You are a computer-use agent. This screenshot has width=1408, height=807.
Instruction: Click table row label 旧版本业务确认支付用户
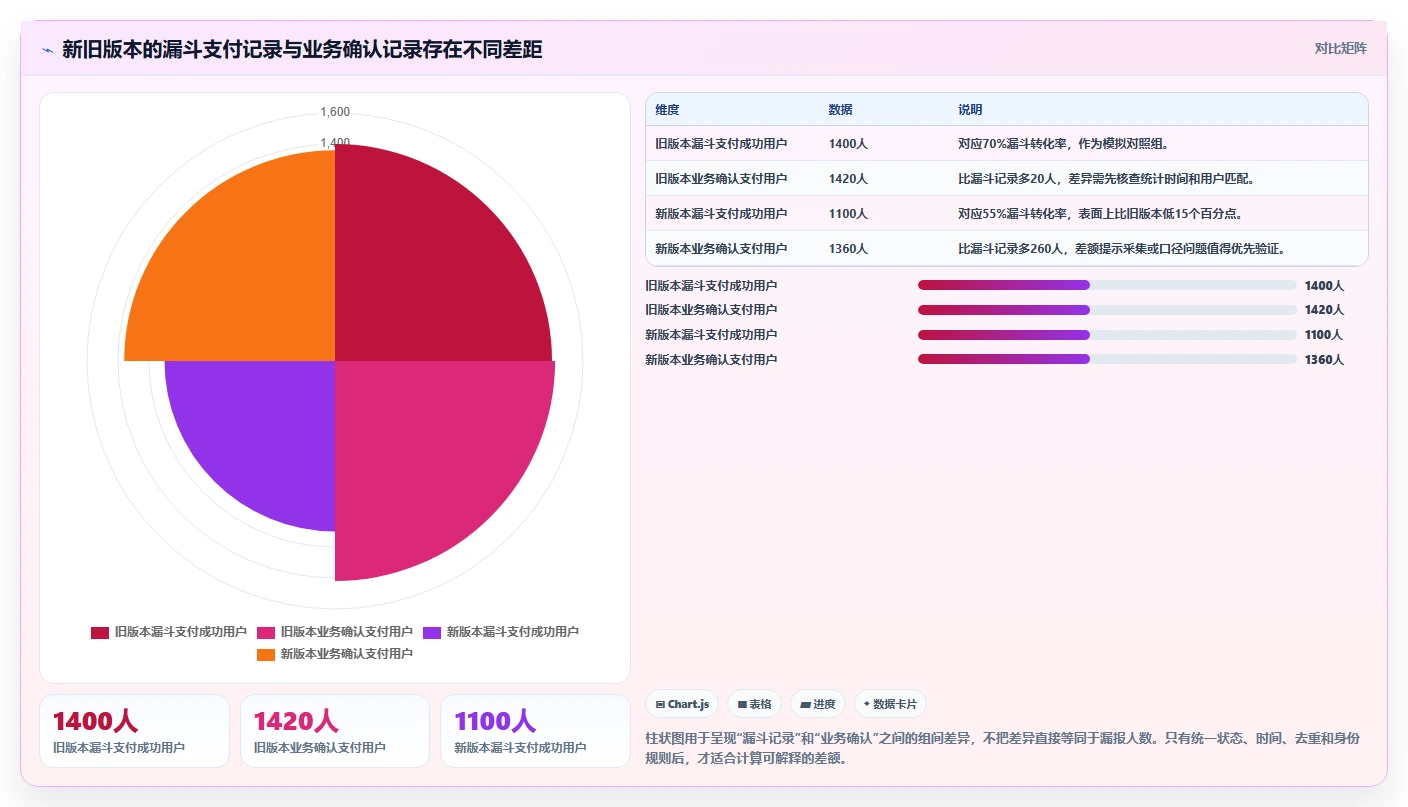click(721, 179)
